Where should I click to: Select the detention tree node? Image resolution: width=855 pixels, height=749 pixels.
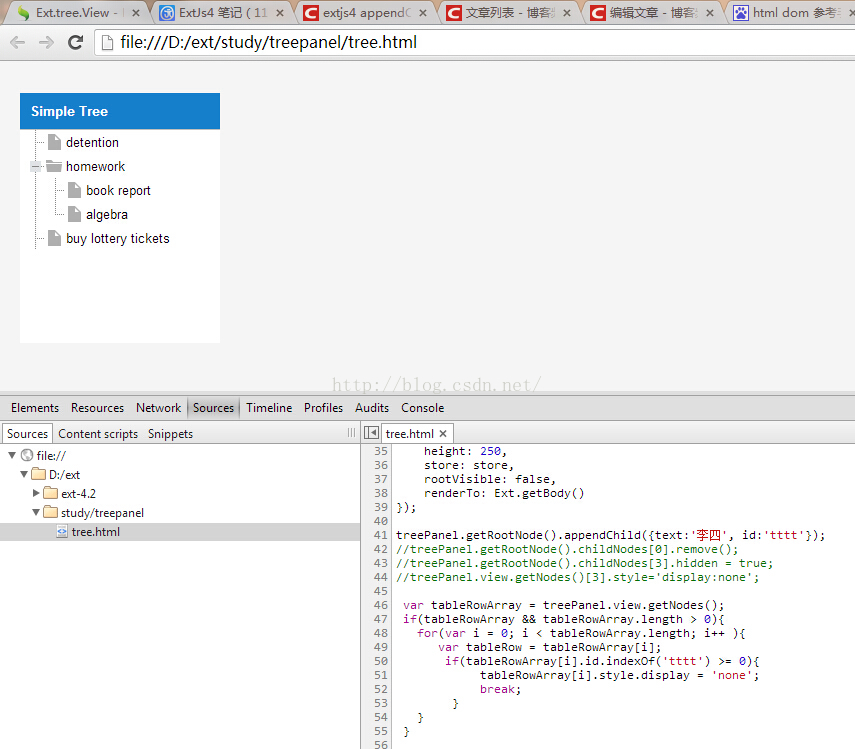pyautogui.click(x=92, y=142)
